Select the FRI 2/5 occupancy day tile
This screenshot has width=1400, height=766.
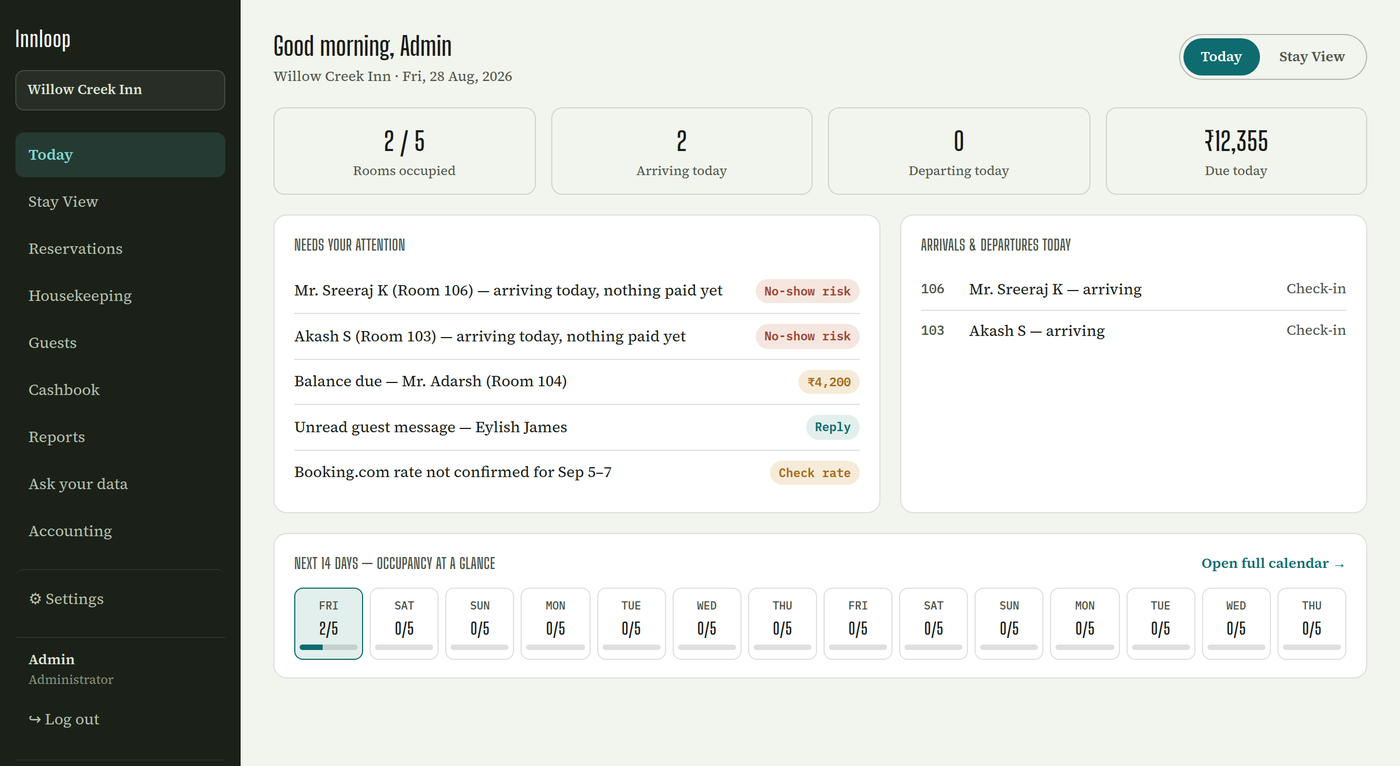(x=328, y=624)
